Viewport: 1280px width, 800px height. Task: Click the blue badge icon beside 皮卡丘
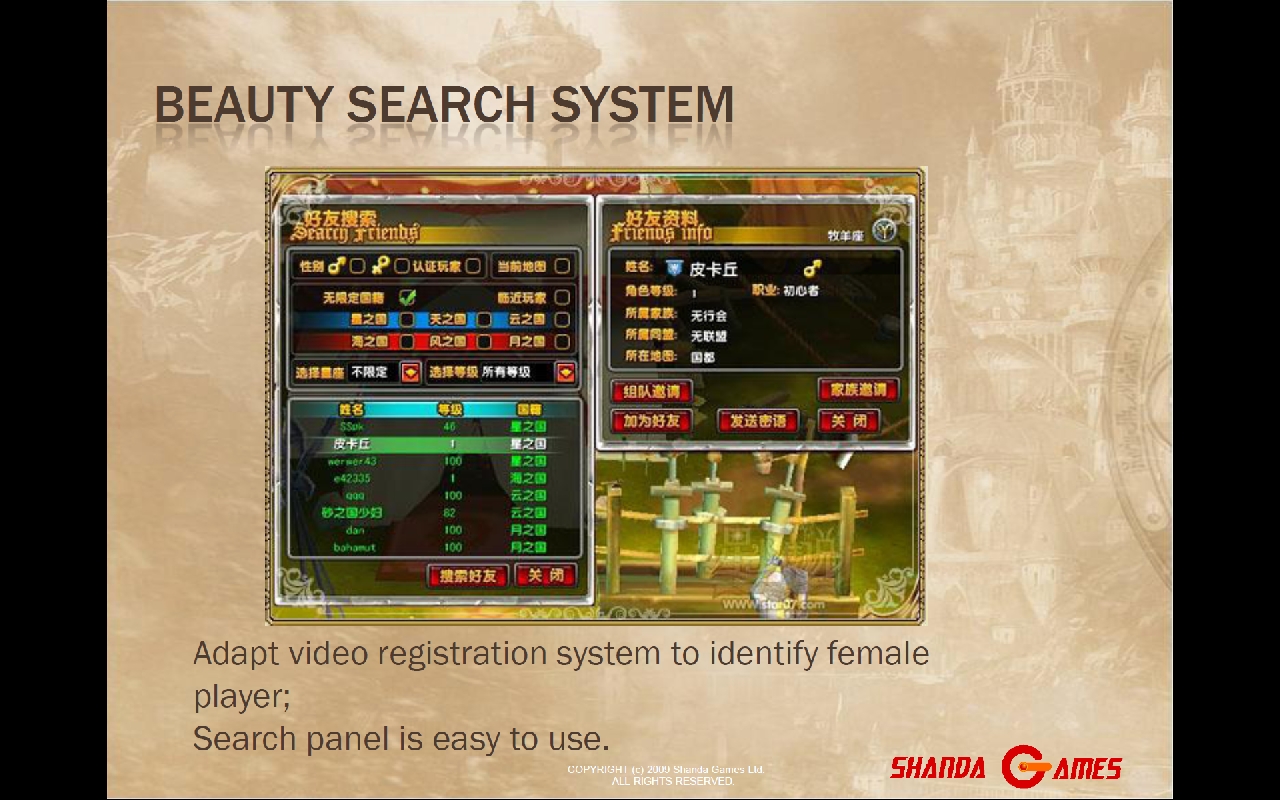[x=674, y=268]
